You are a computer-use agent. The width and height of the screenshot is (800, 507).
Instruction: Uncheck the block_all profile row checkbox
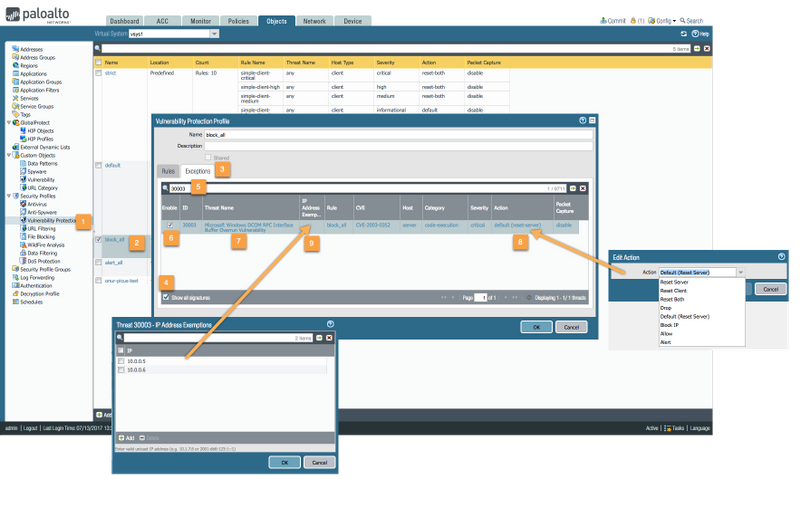98,239
